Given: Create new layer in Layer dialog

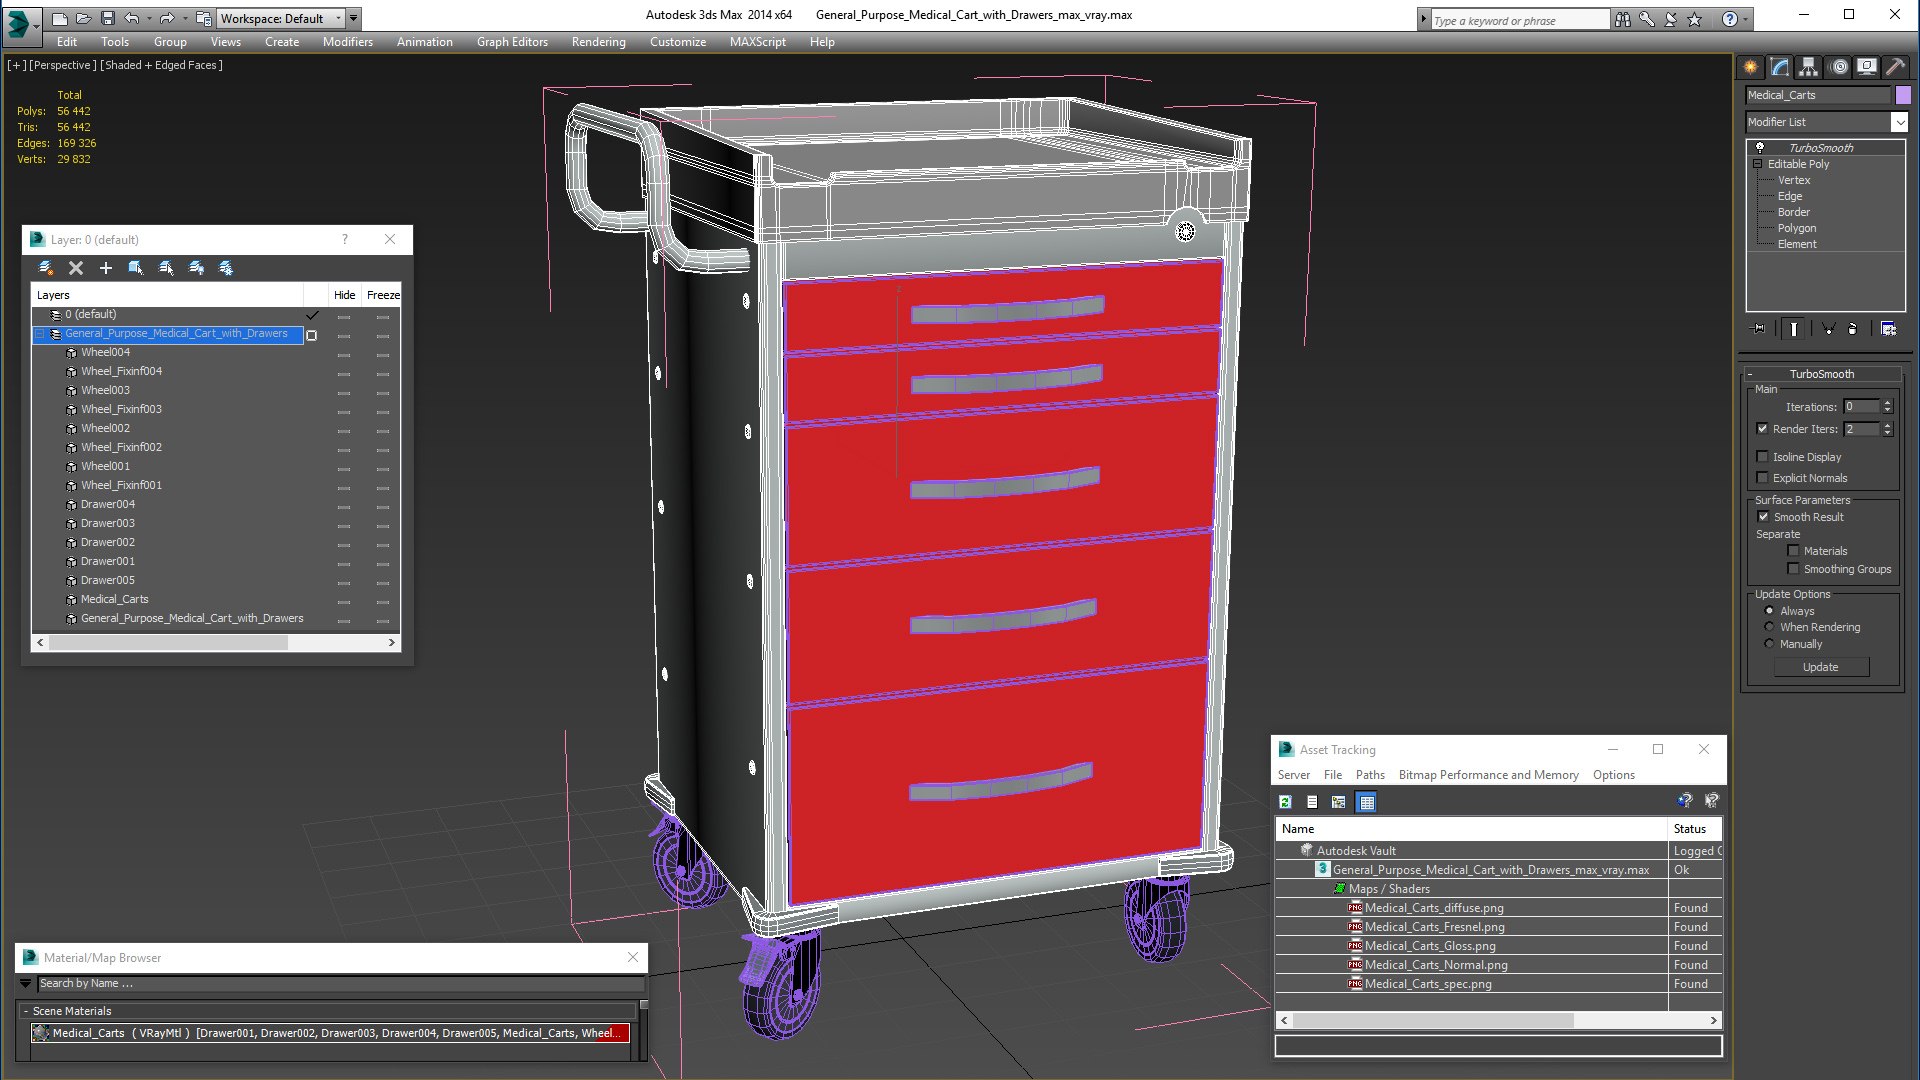Looking at the screenshot, I should (46, 268).
